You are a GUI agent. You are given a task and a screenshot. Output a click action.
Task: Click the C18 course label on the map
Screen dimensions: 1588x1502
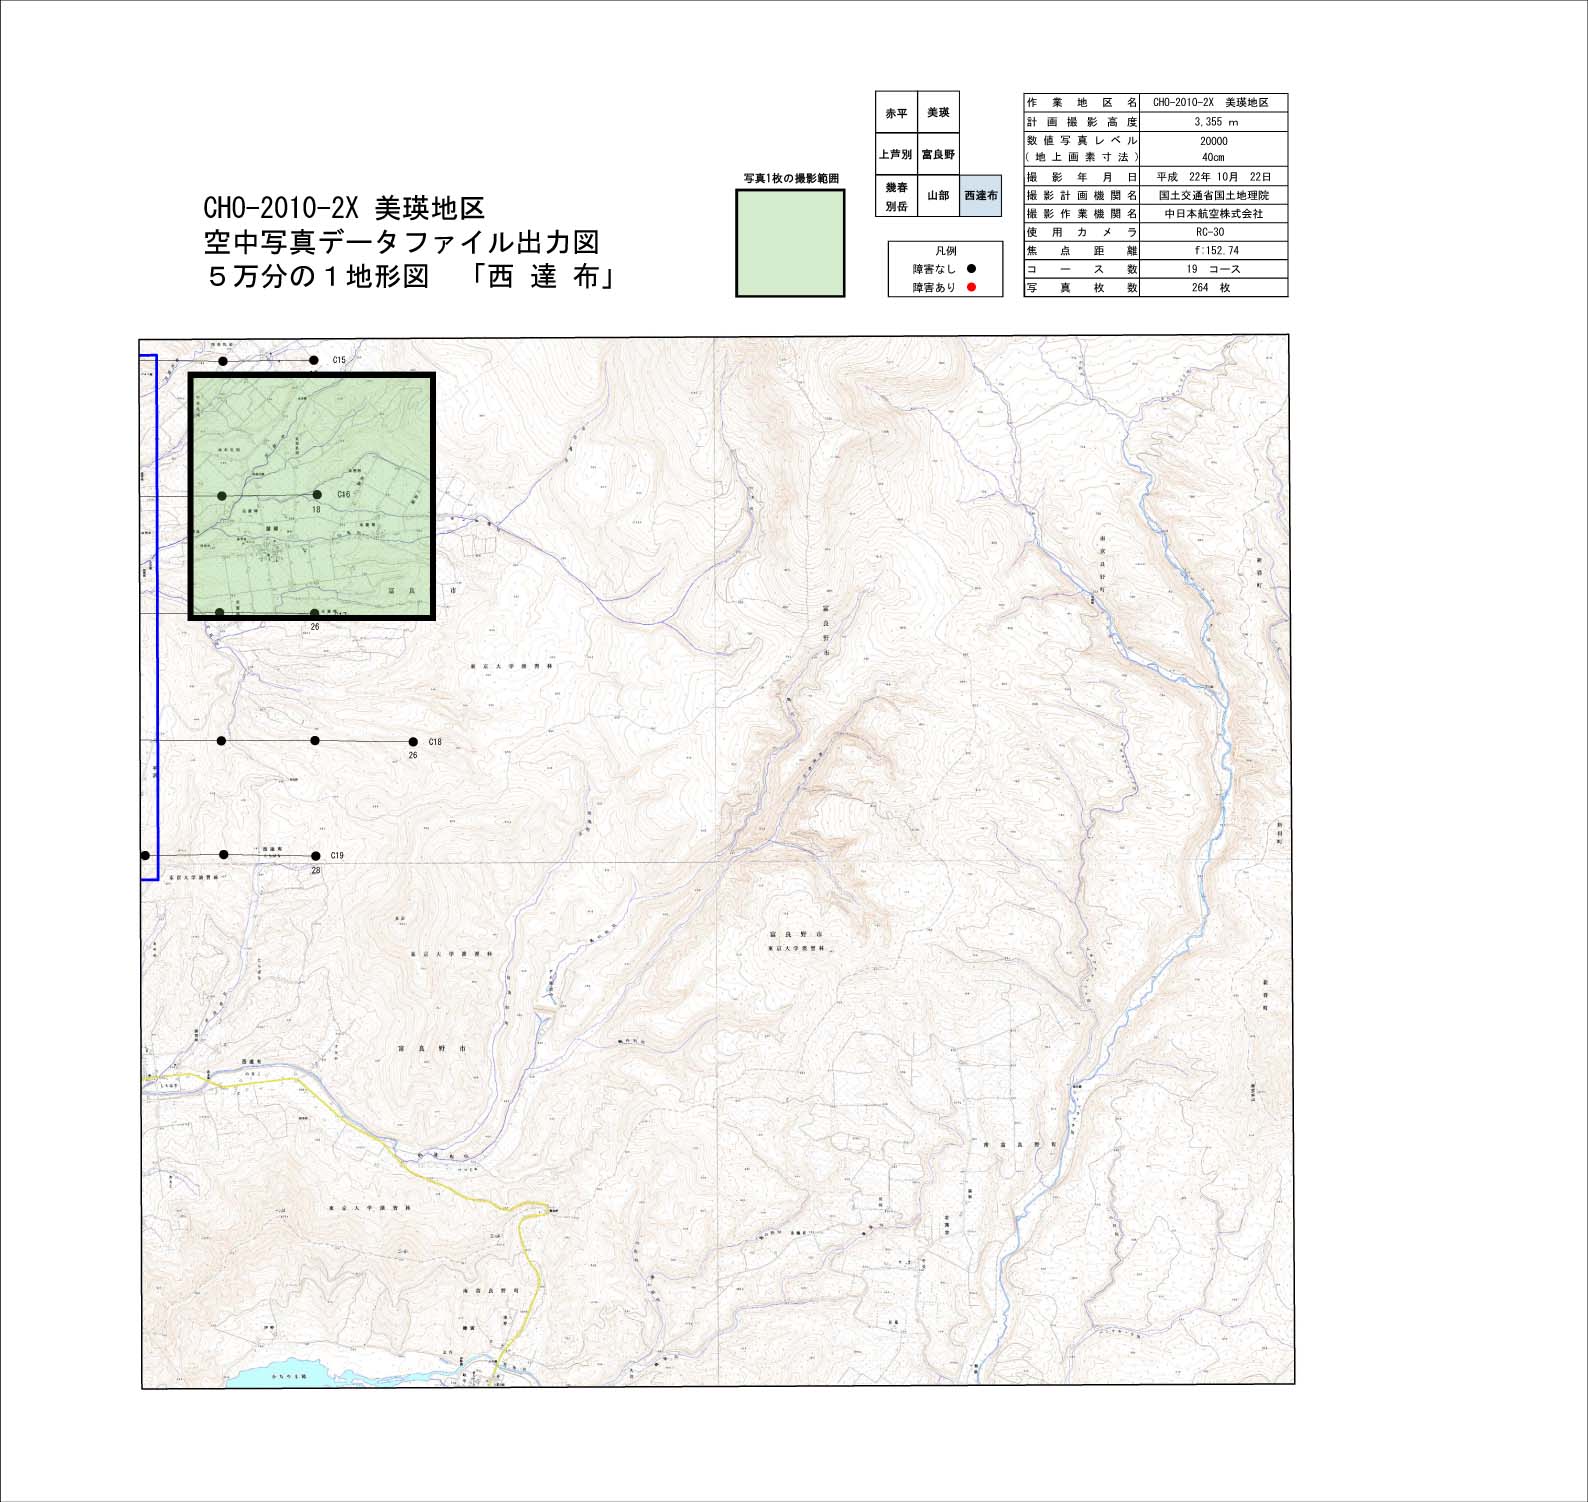pos(435,742)
